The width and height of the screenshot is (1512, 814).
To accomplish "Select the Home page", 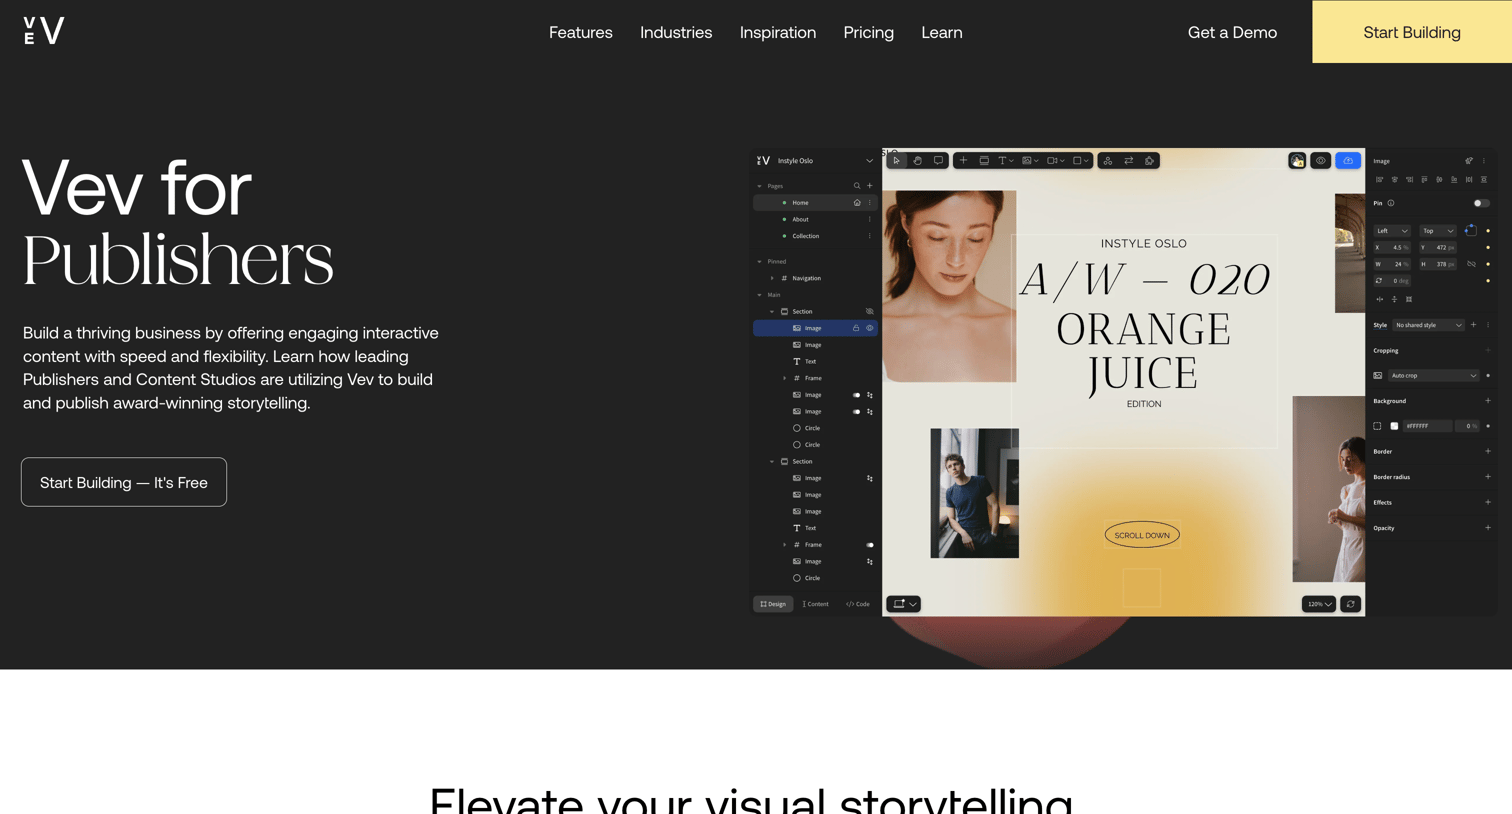I will click(x=815, y=202).
